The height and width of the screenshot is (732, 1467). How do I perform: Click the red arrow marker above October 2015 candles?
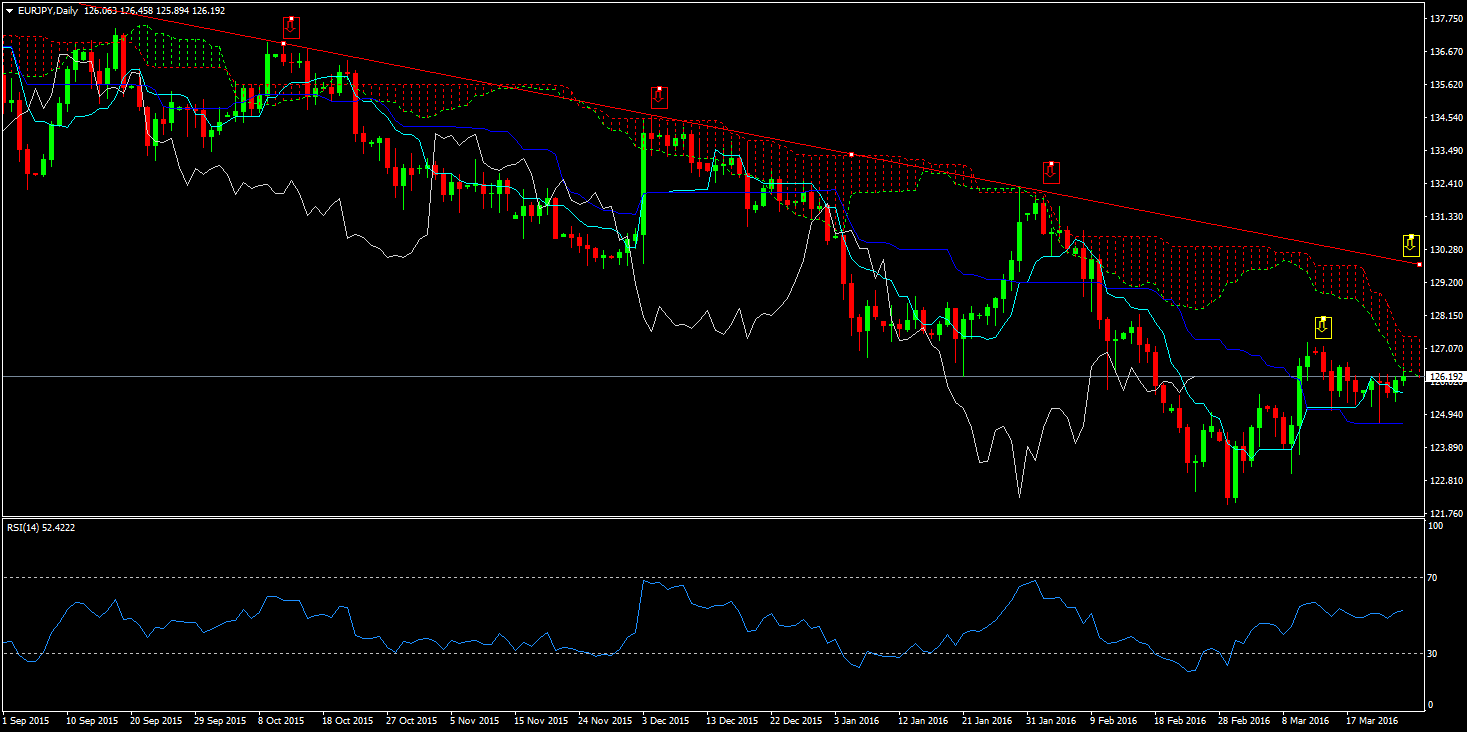coord(291,28)
